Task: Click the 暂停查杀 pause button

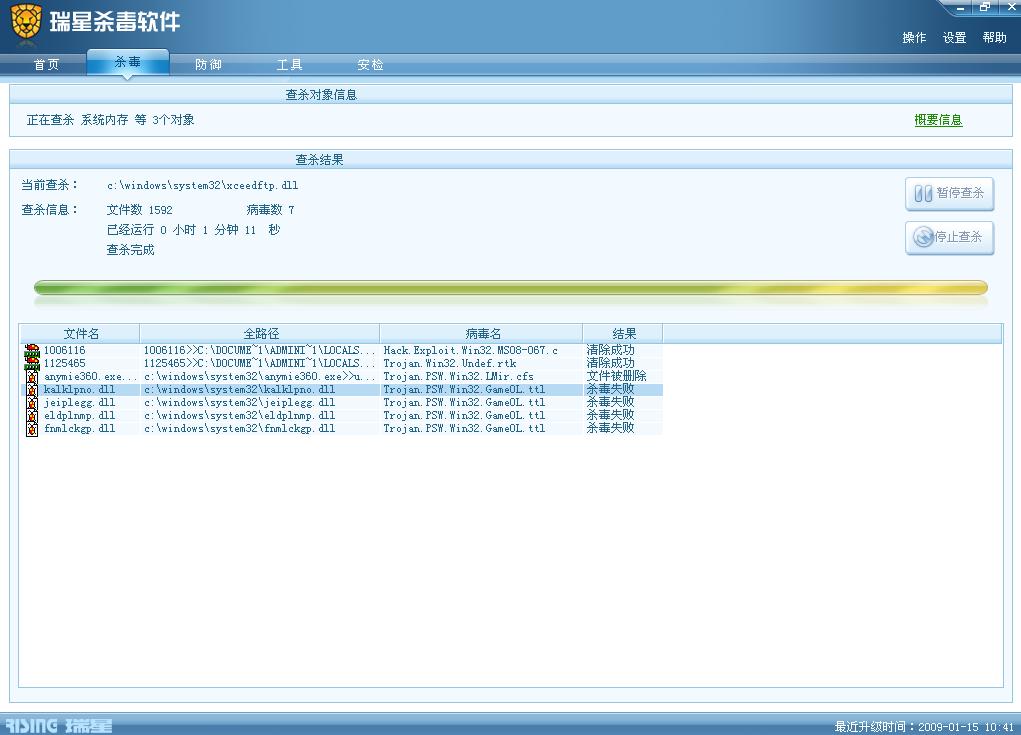Action: (949, 193)
